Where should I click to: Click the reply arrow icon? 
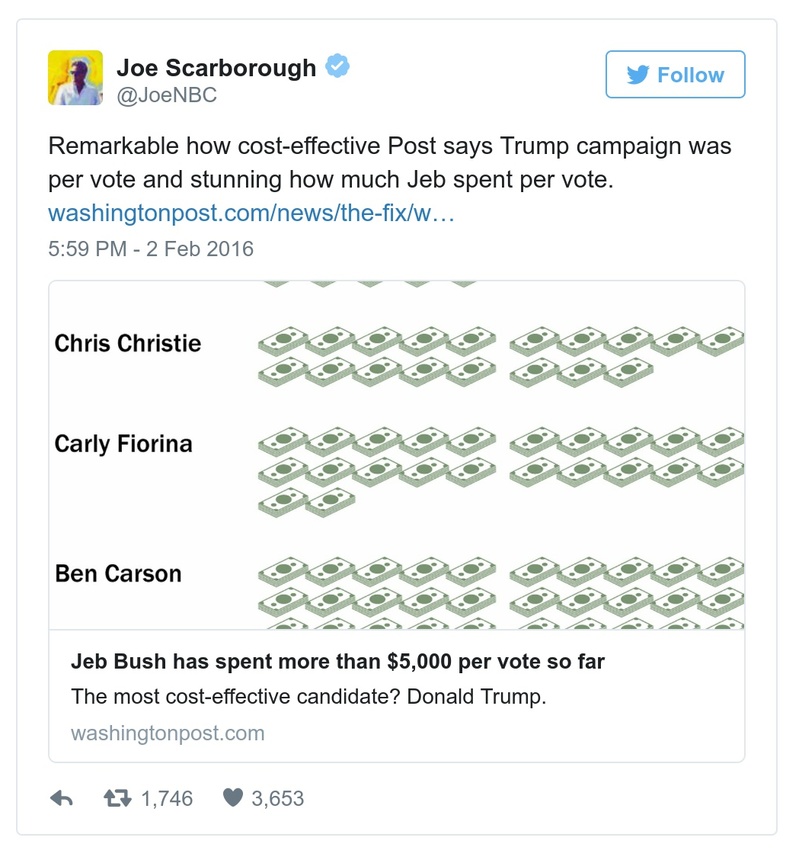[62, 798]
